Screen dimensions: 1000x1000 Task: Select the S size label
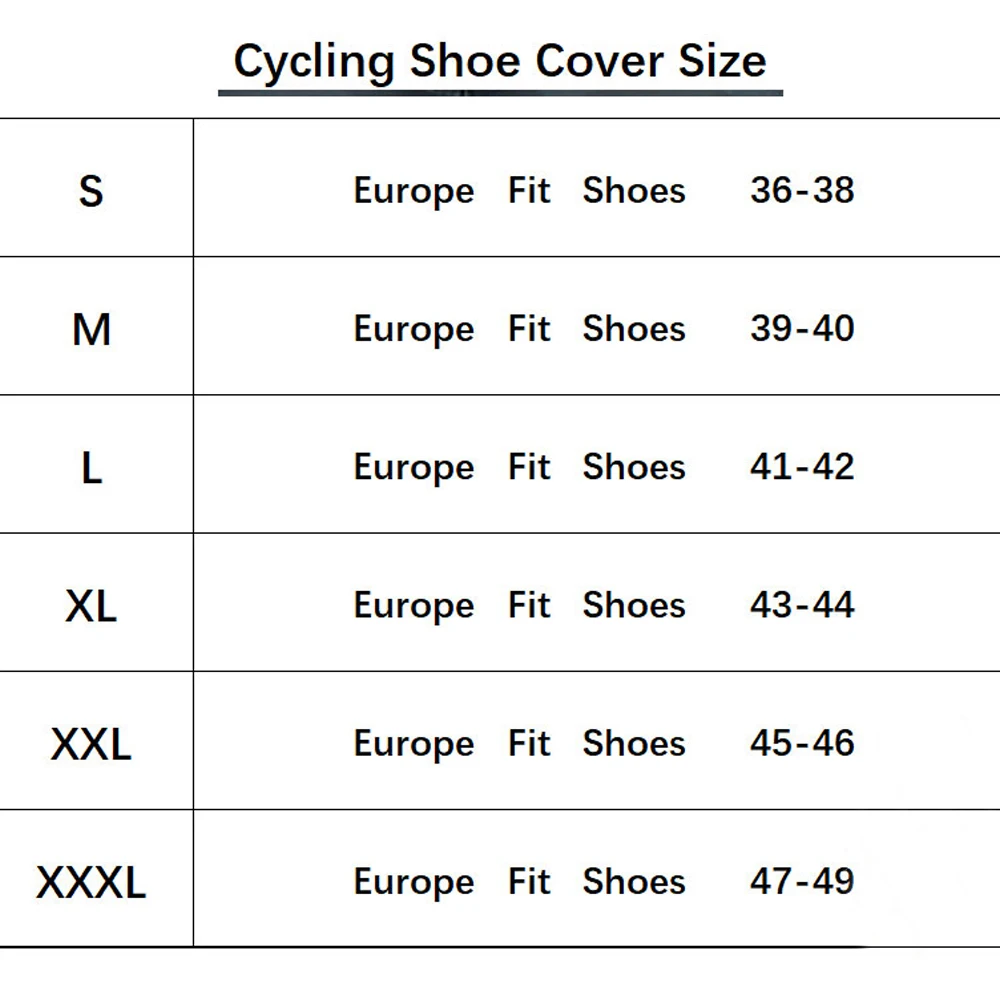click(x=91, y=190)
